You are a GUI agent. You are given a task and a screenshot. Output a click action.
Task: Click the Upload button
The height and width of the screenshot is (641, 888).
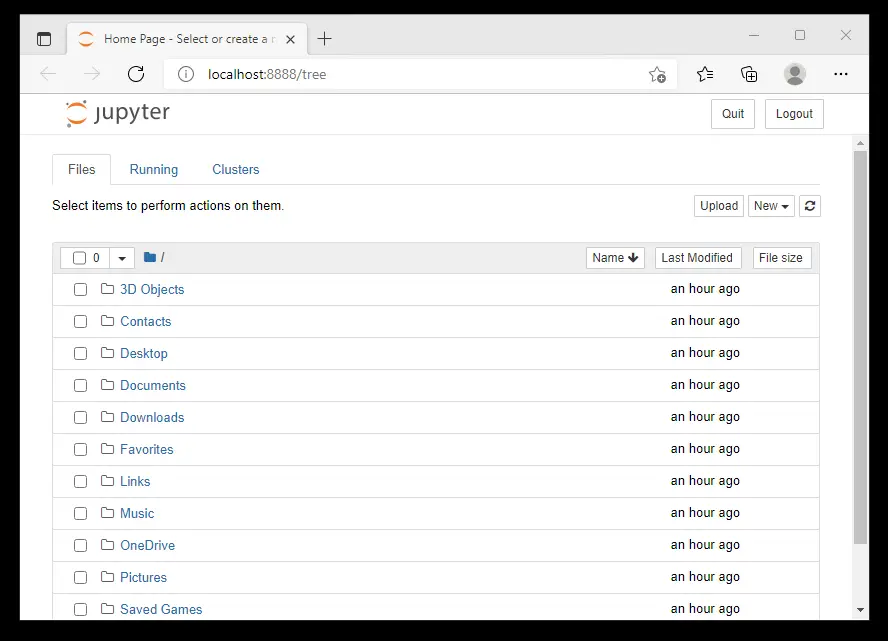718,206
